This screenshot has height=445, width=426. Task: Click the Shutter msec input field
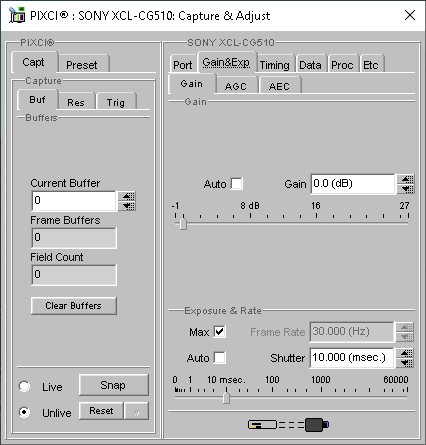(x=353, y=358)
